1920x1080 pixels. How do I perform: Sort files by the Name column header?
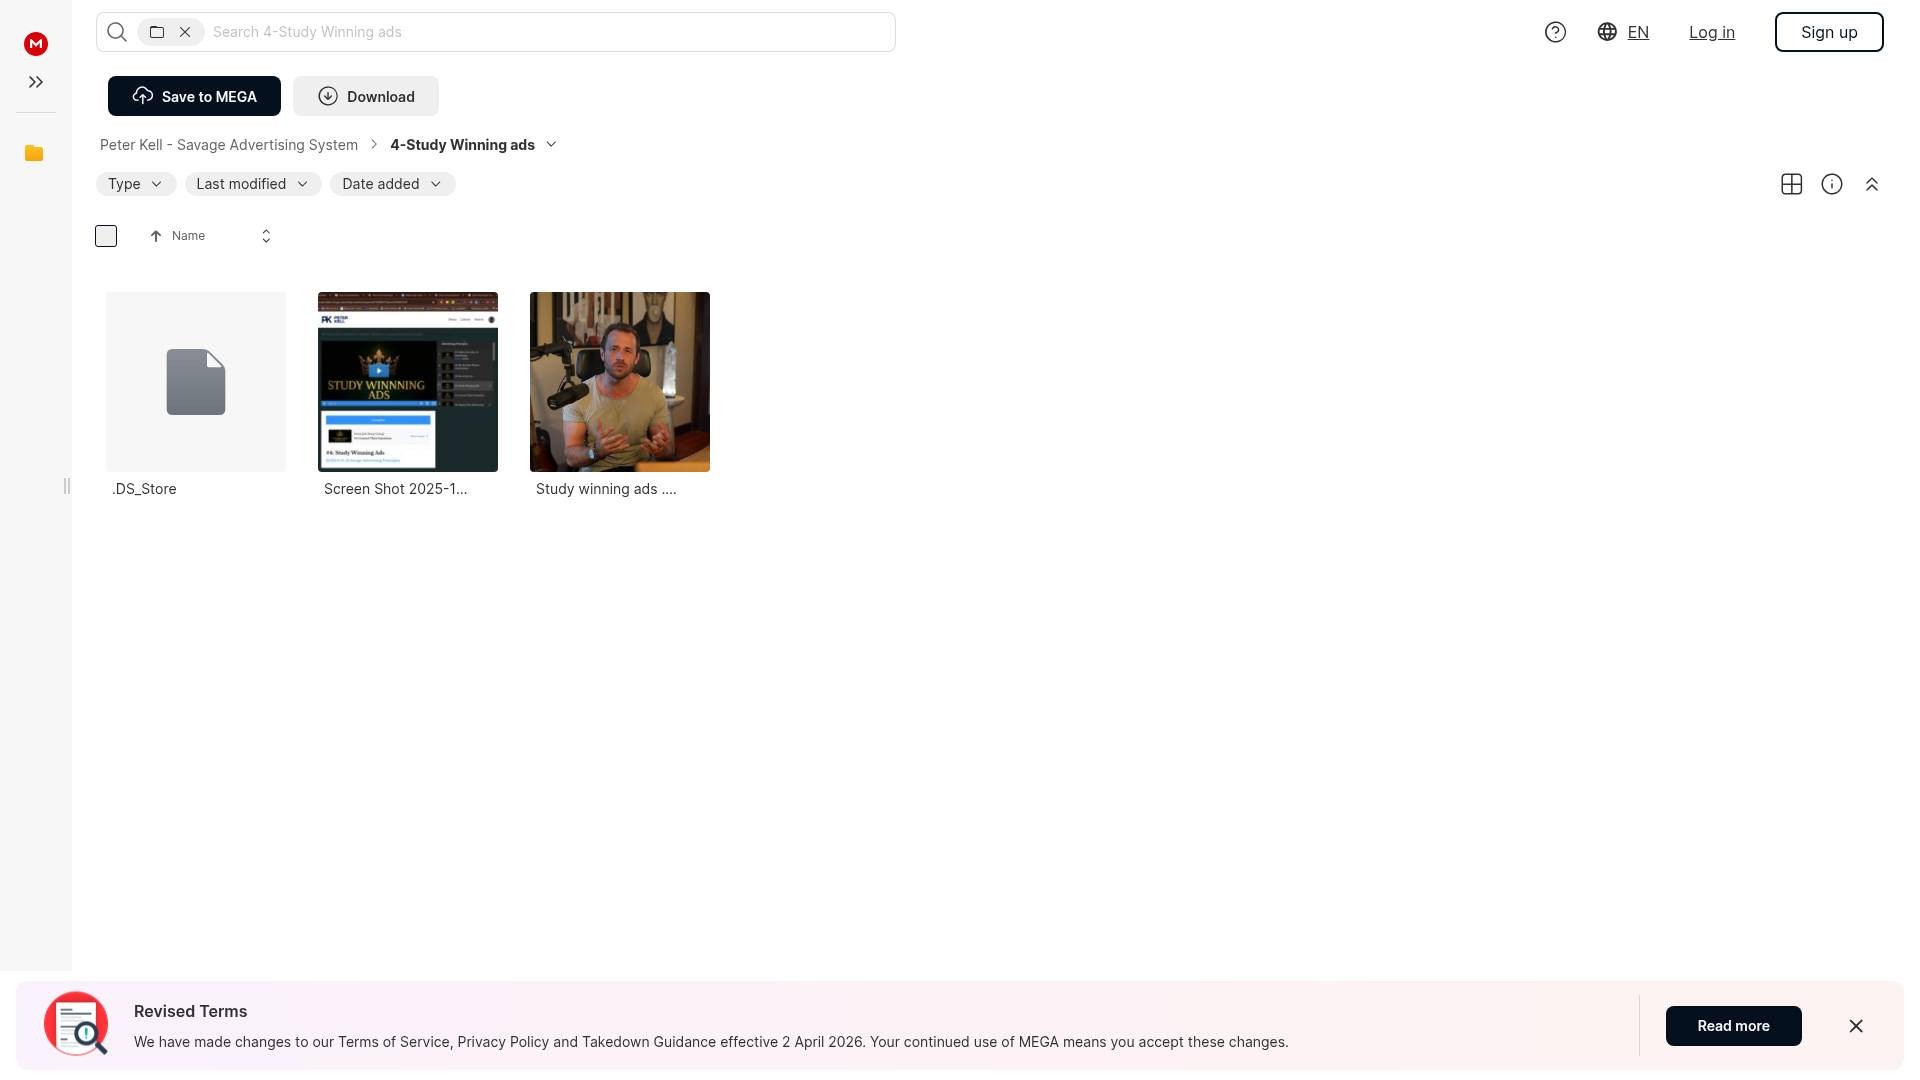pyautogui.click(x=188, y=236)
